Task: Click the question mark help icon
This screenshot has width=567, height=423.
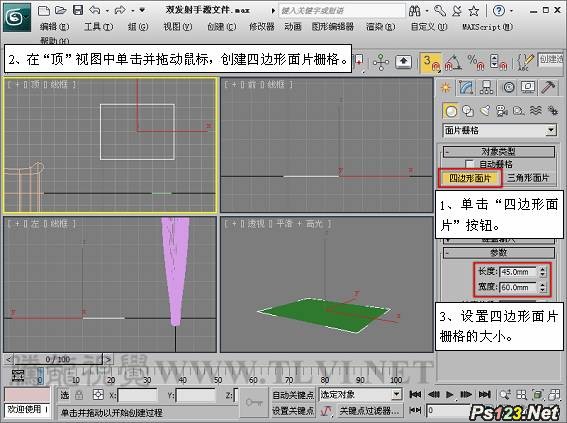Action: pos(499,10)
